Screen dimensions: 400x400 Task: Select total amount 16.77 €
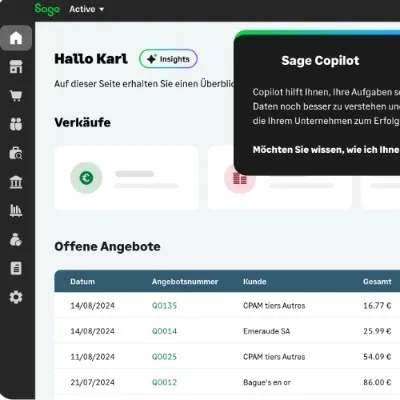pos(377,306)
